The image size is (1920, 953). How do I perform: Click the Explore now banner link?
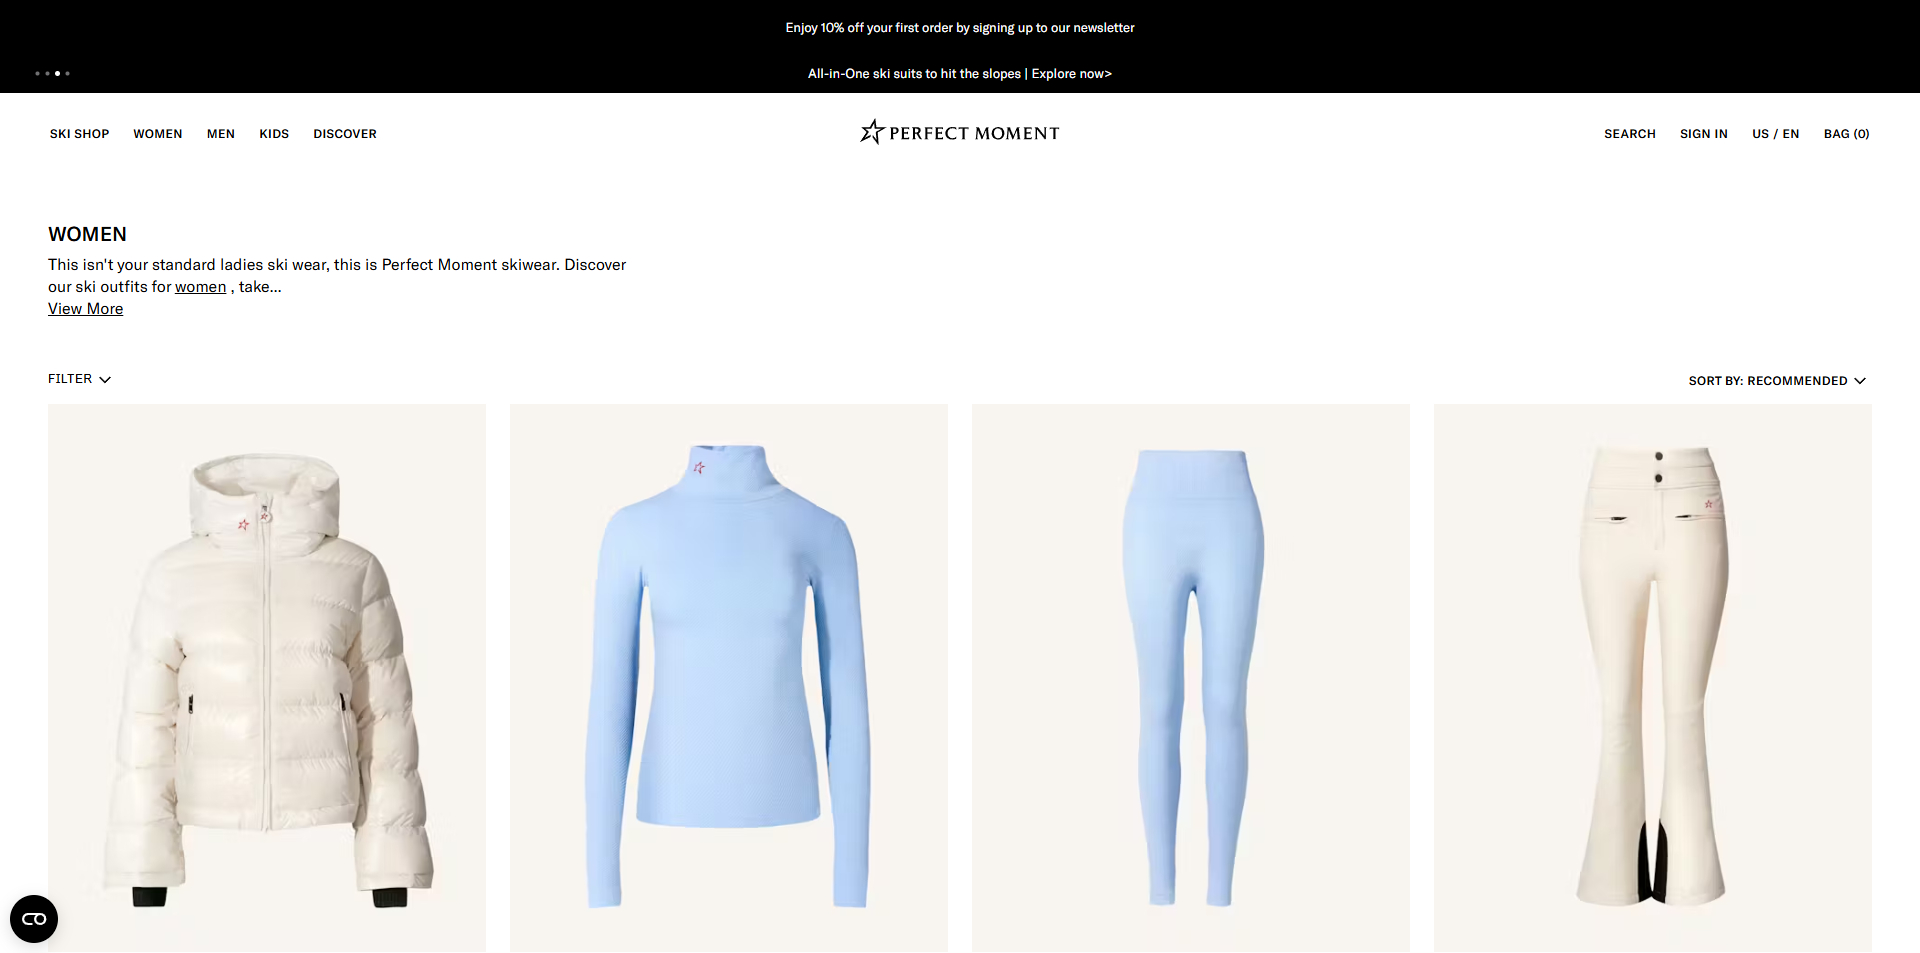[1071, 74]
